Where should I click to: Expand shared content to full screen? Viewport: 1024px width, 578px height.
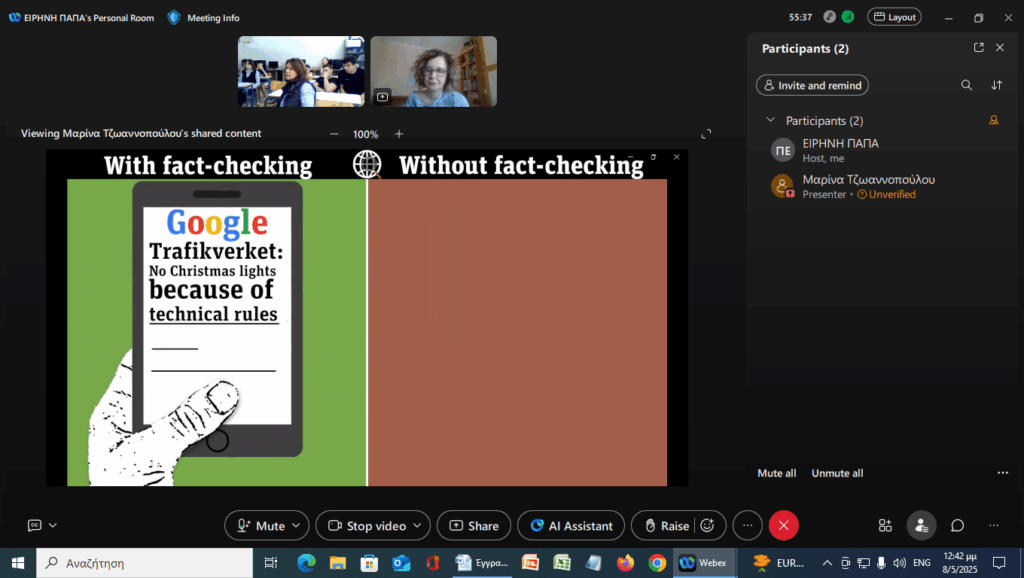pyautogui.click(x=706, y=134)
